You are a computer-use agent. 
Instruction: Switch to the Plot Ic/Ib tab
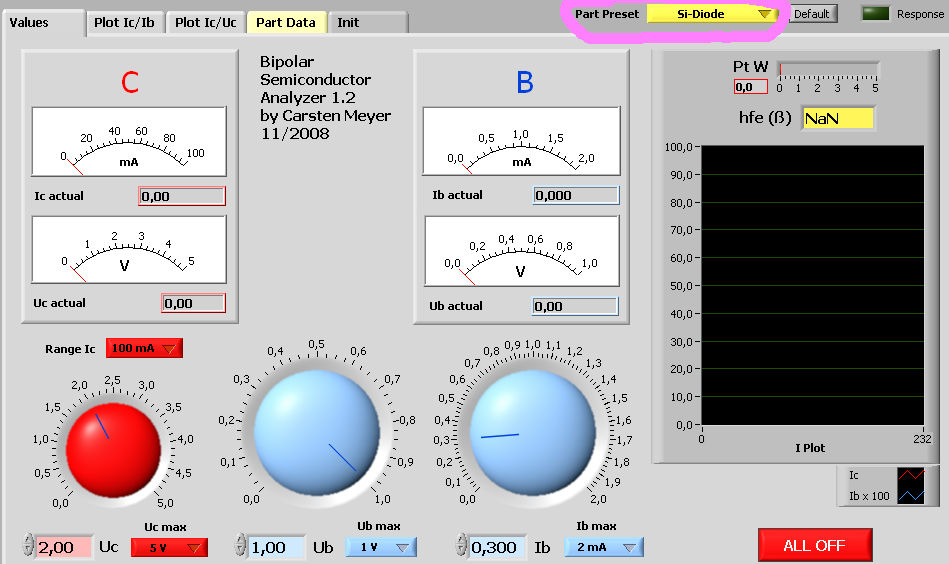[x=124, y=22]
